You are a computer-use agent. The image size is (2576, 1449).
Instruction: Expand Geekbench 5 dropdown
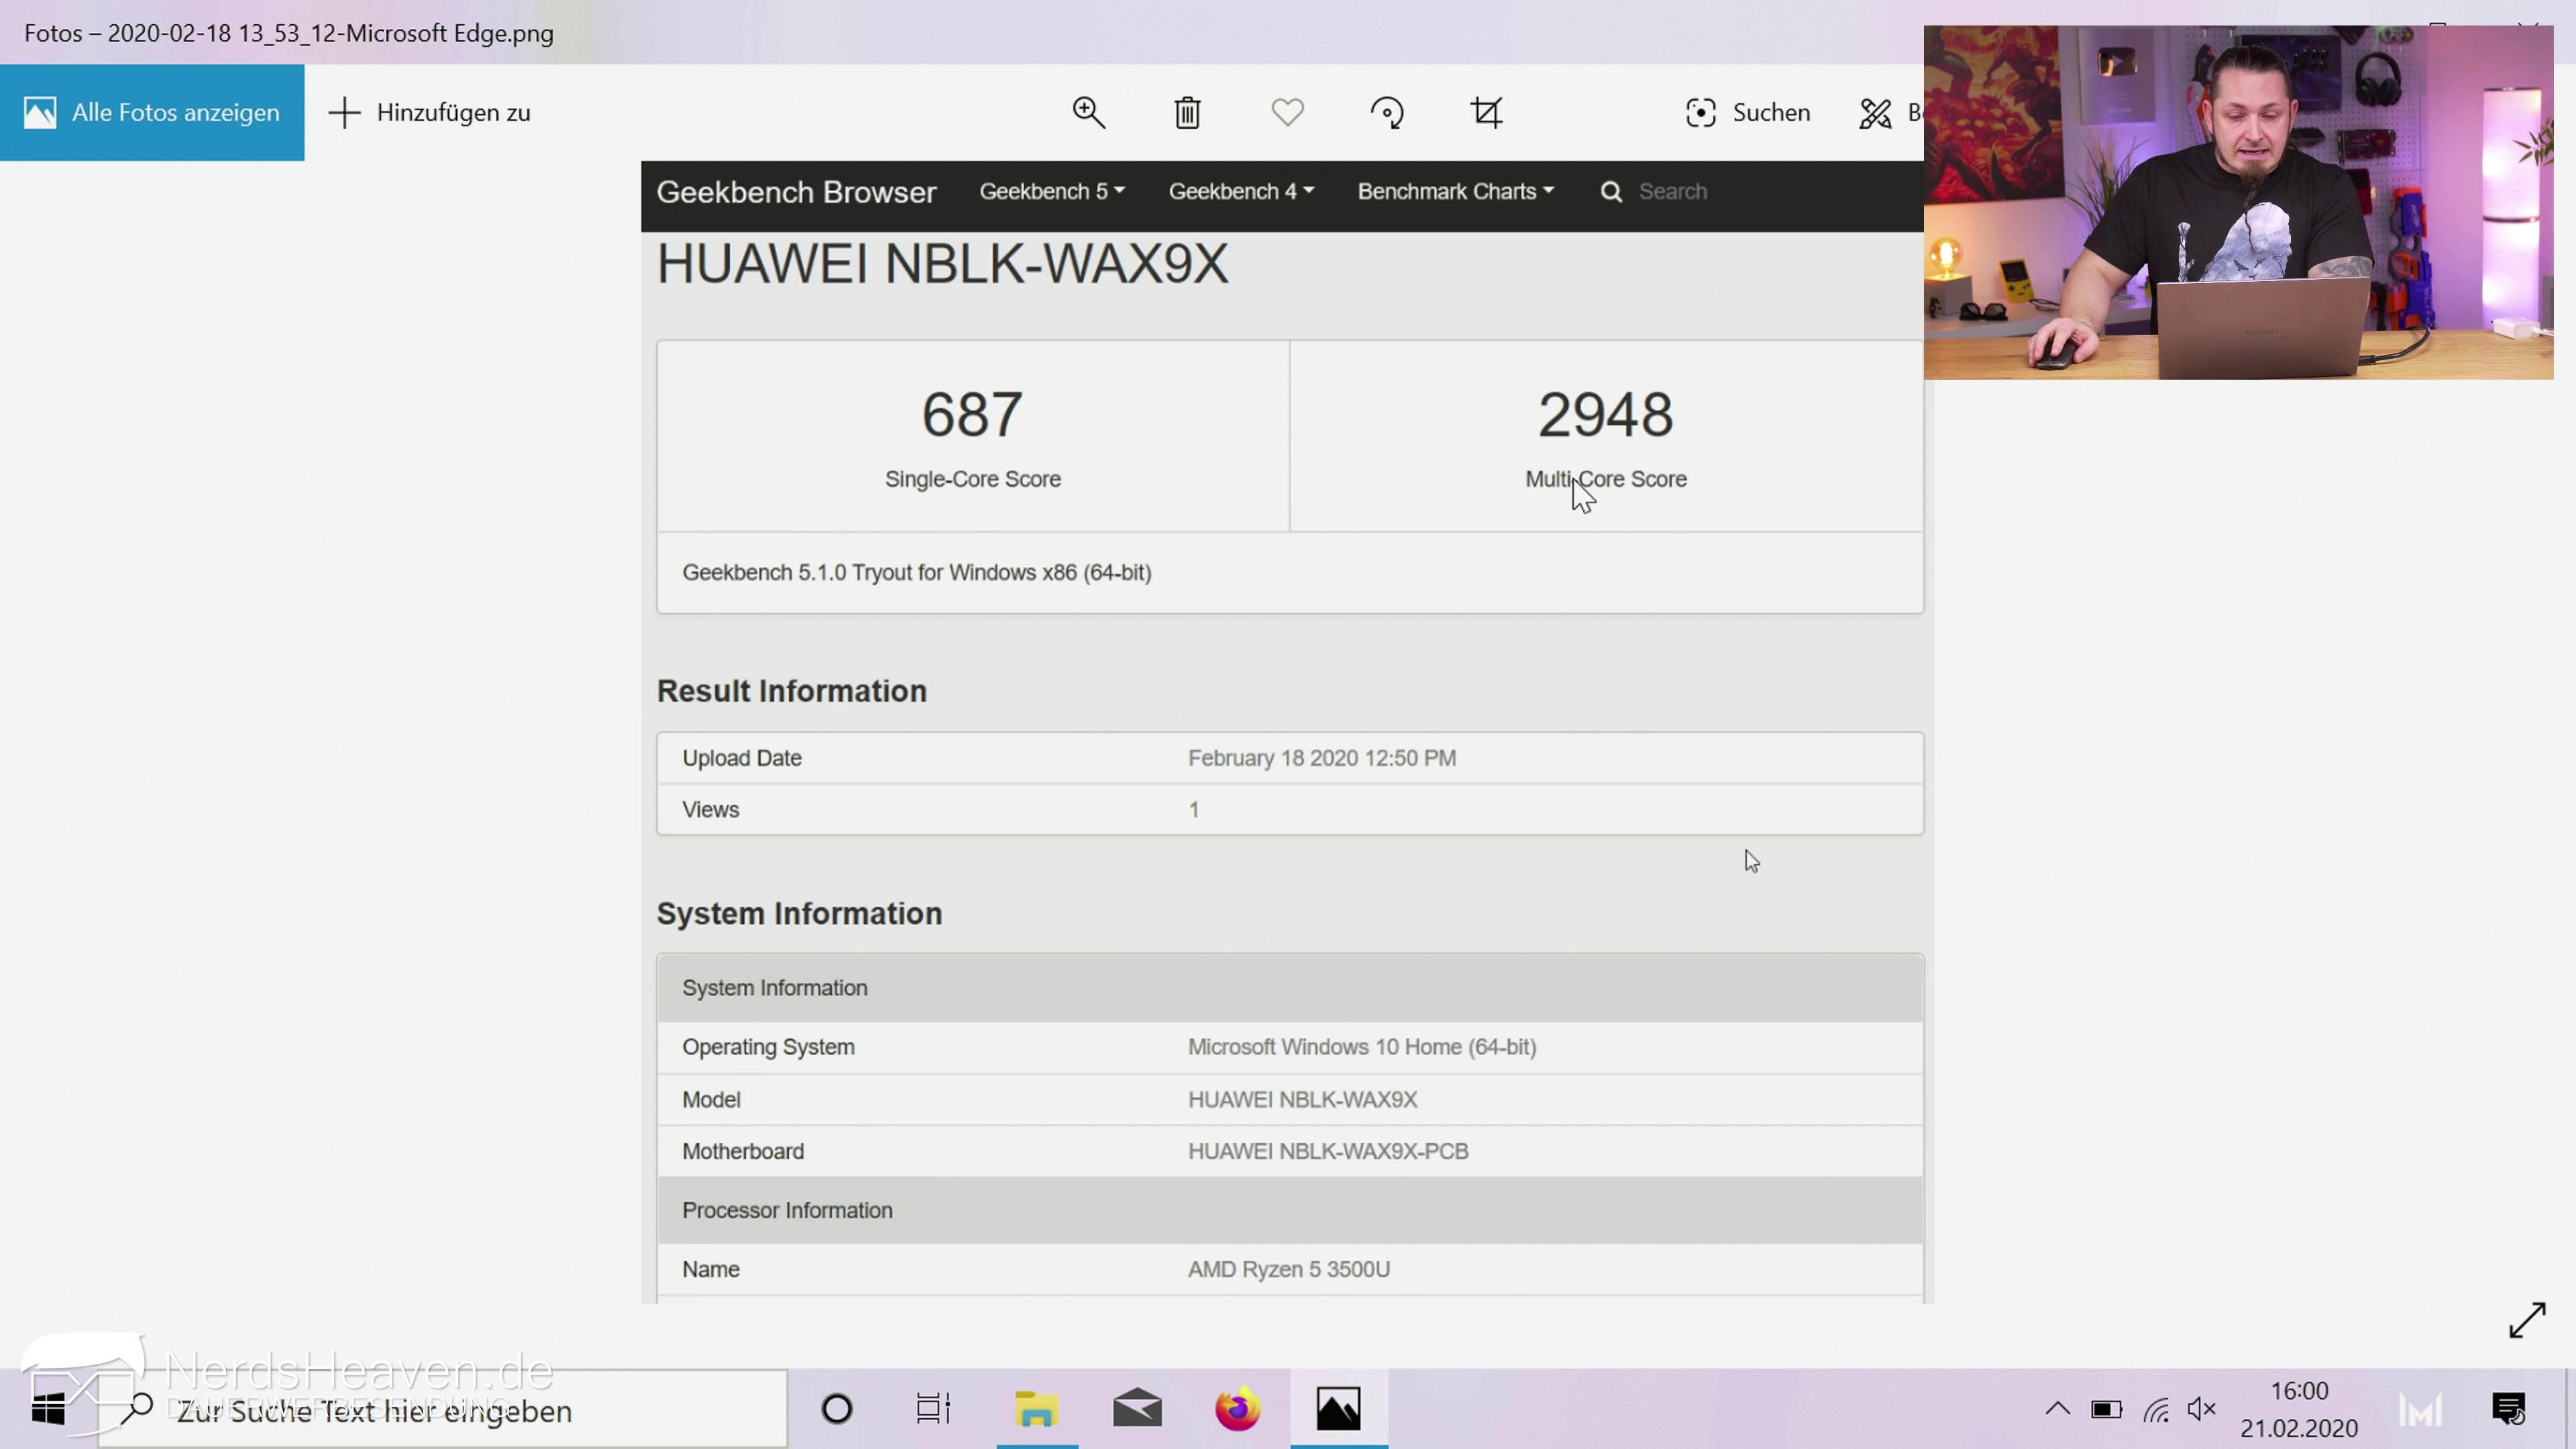tap(1052, 191)
